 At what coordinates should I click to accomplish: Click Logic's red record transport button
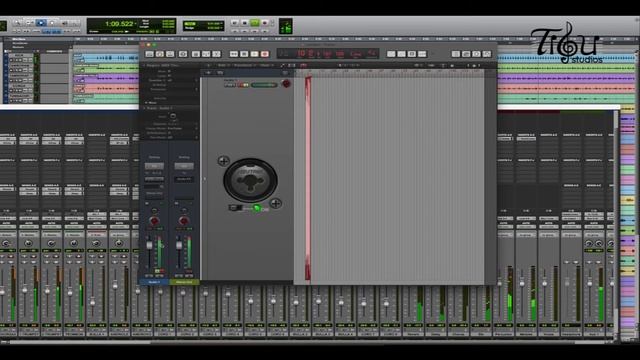265,54
